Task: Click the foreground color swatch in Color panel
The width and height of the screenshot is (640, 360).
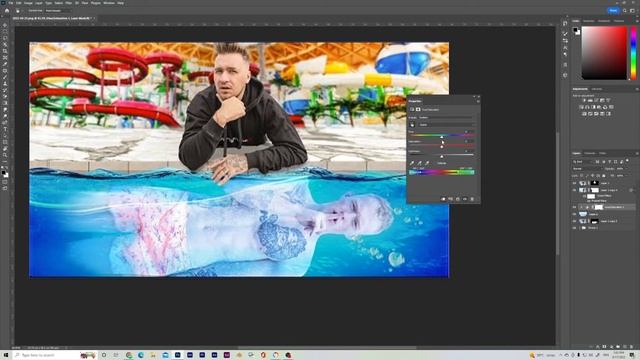Action: coord(575,30)
